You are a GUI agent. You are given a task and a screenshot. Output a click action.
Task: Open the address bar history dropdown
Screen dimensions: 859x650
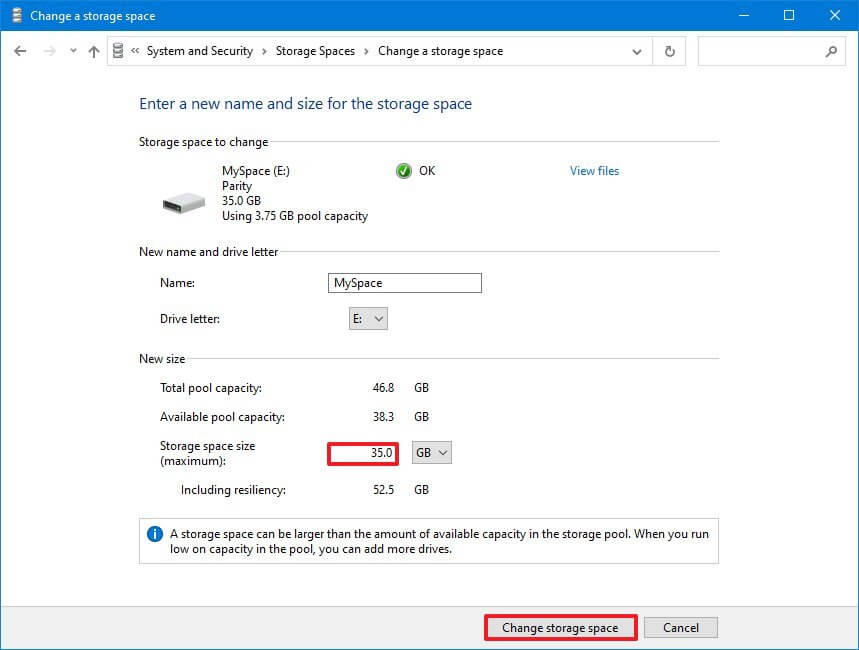637,51
